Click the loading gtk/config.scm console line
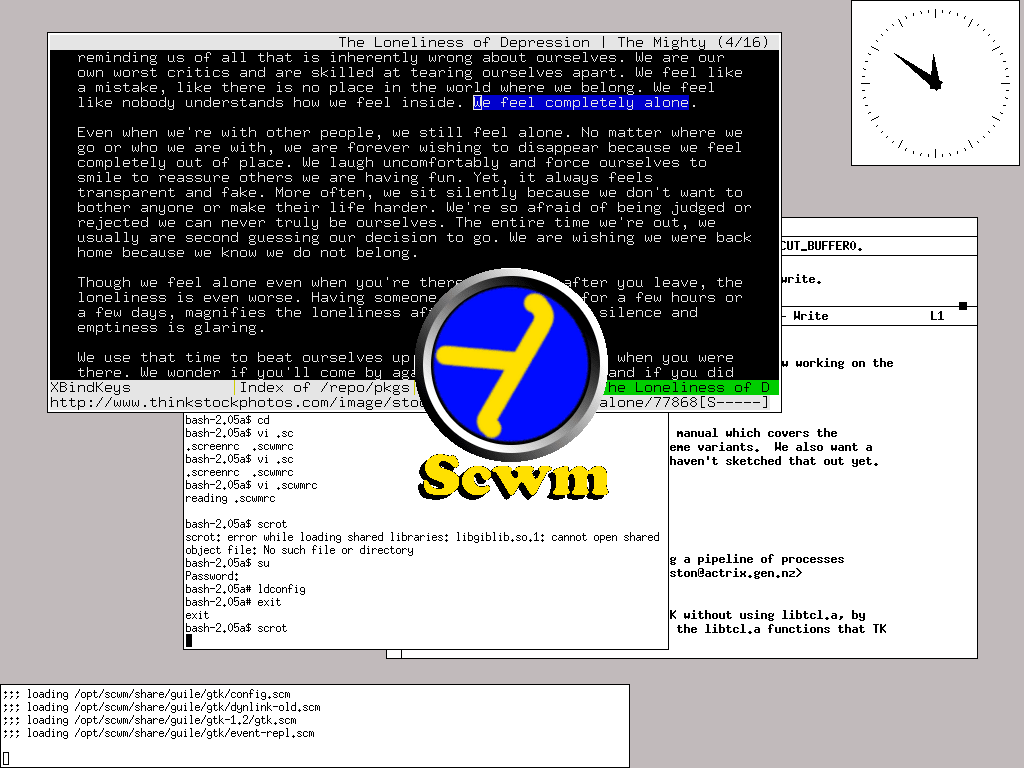This screenshot has height=768, width=1024. click(x=146, y=694)
